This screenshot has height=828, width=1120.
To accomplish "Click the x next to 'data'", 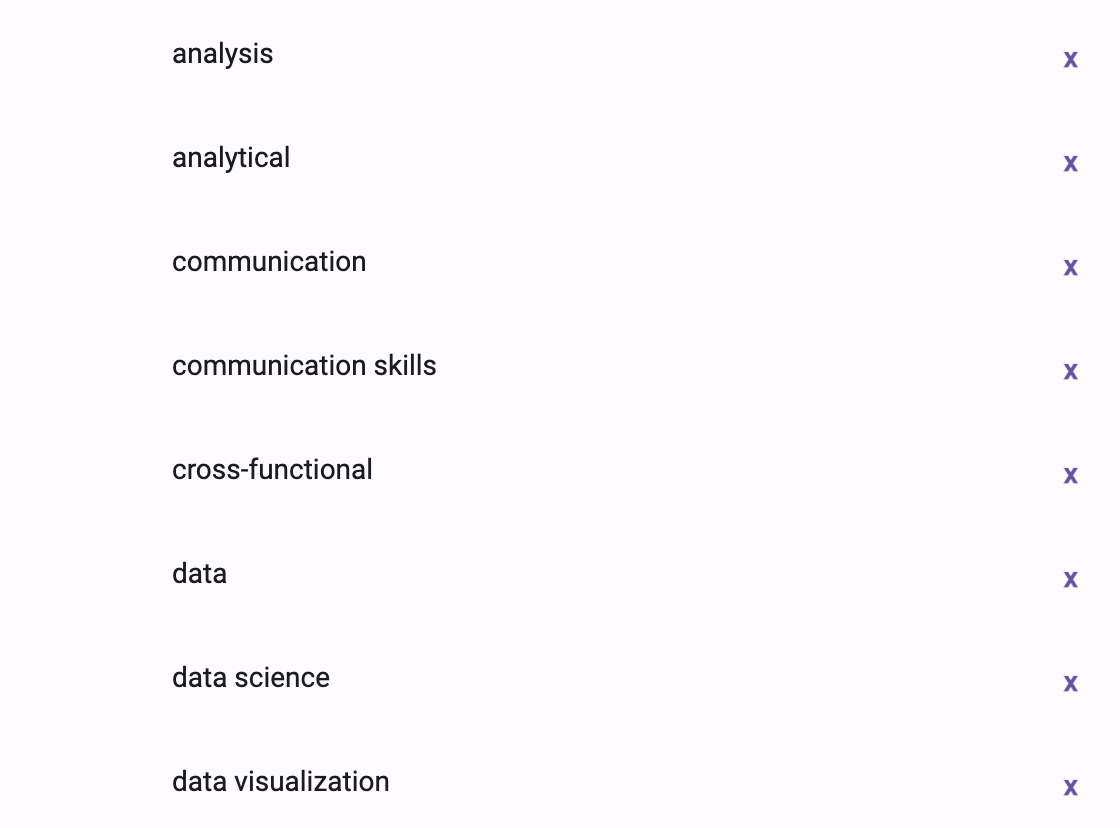I will (x=1070, y=579).
